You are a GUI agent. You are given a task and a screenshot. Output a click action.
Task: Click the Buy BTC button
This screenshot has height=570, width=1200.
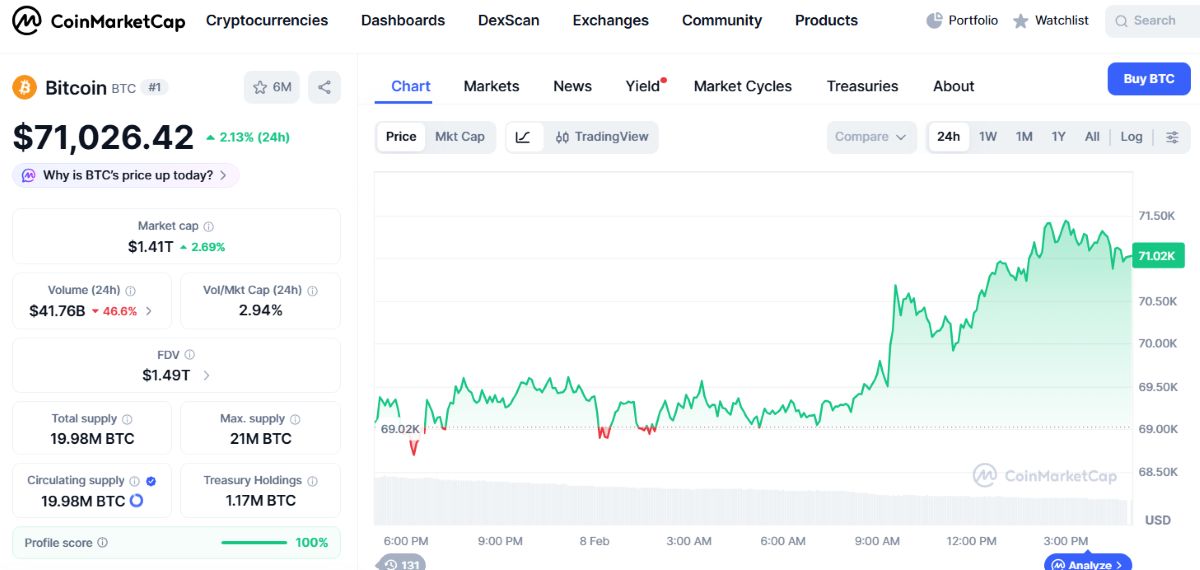[x=1149, y=79]
